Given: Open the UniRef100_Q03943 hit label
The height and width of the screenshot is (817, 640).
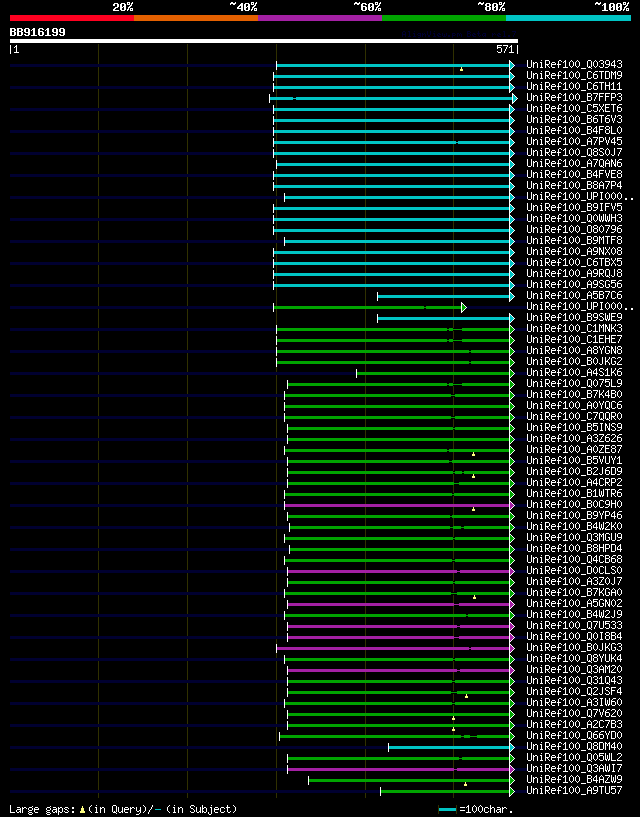Looking at the screenshot, I should pyautogui.click(x=574, y=65).
